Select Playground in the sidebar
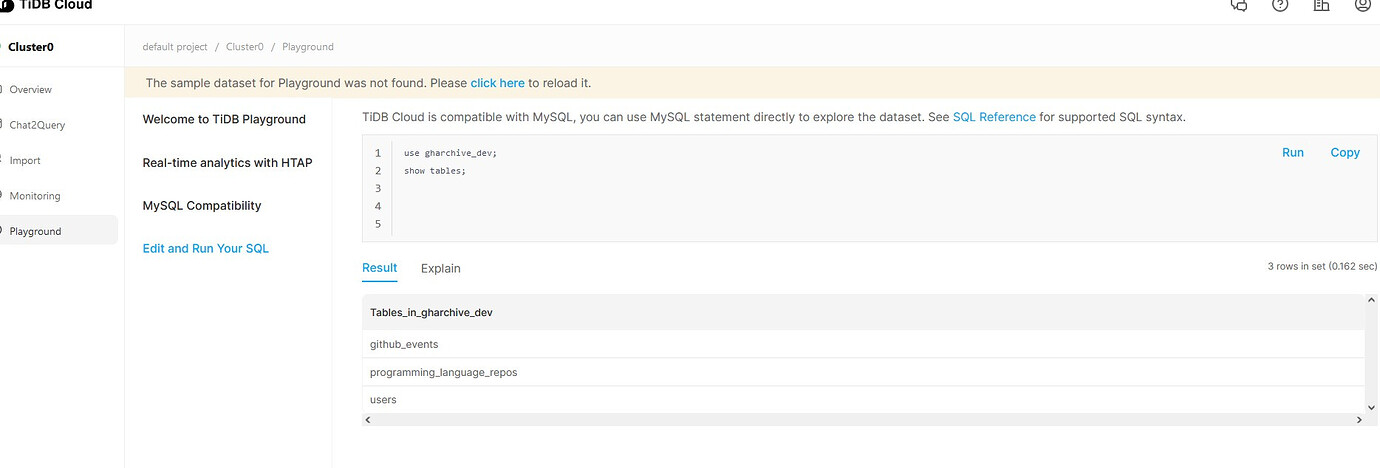Viewport: 1380px width, 468px height. point(35,231)
